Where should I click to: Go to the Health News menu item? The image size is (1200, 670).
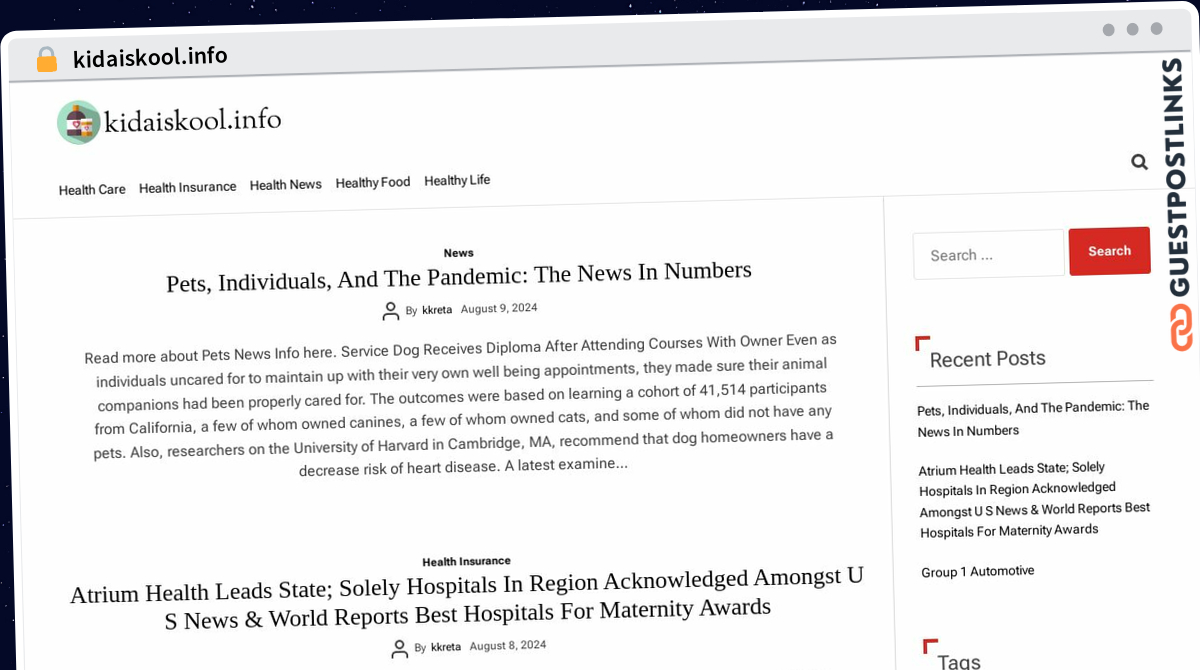286,185
